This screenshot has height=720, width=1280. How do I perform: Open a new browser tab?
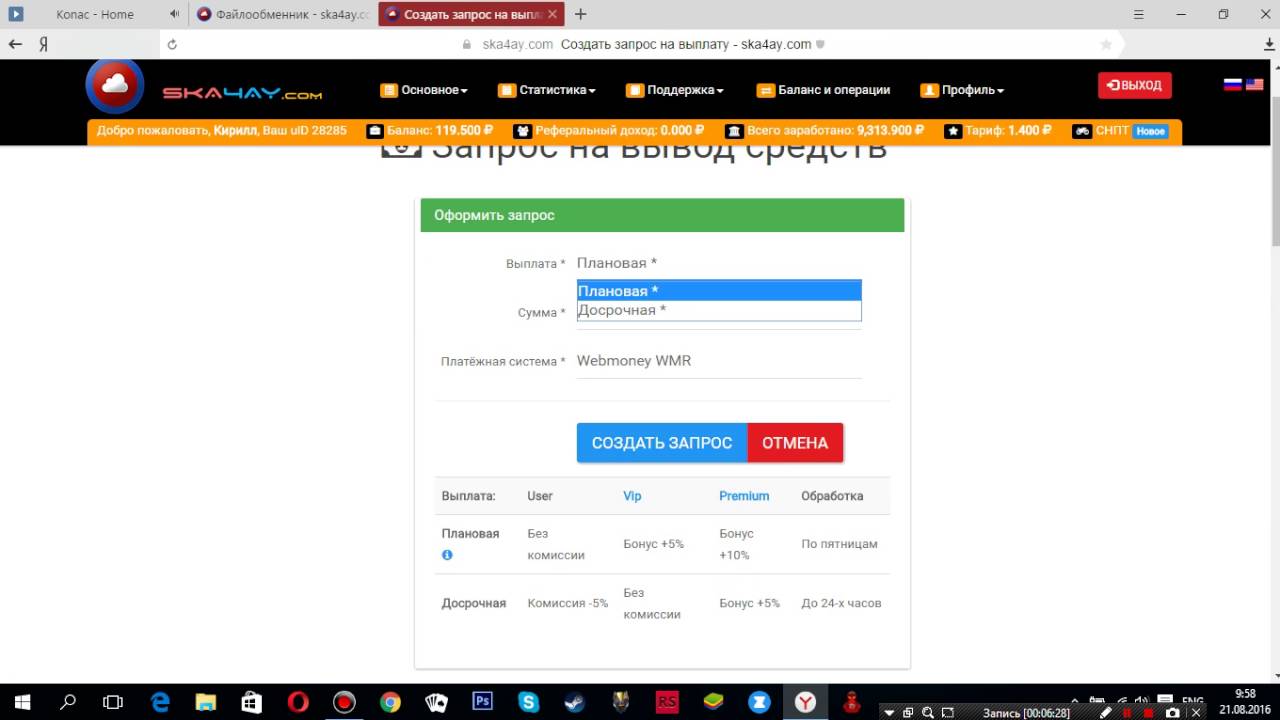(x=581, y=14)
